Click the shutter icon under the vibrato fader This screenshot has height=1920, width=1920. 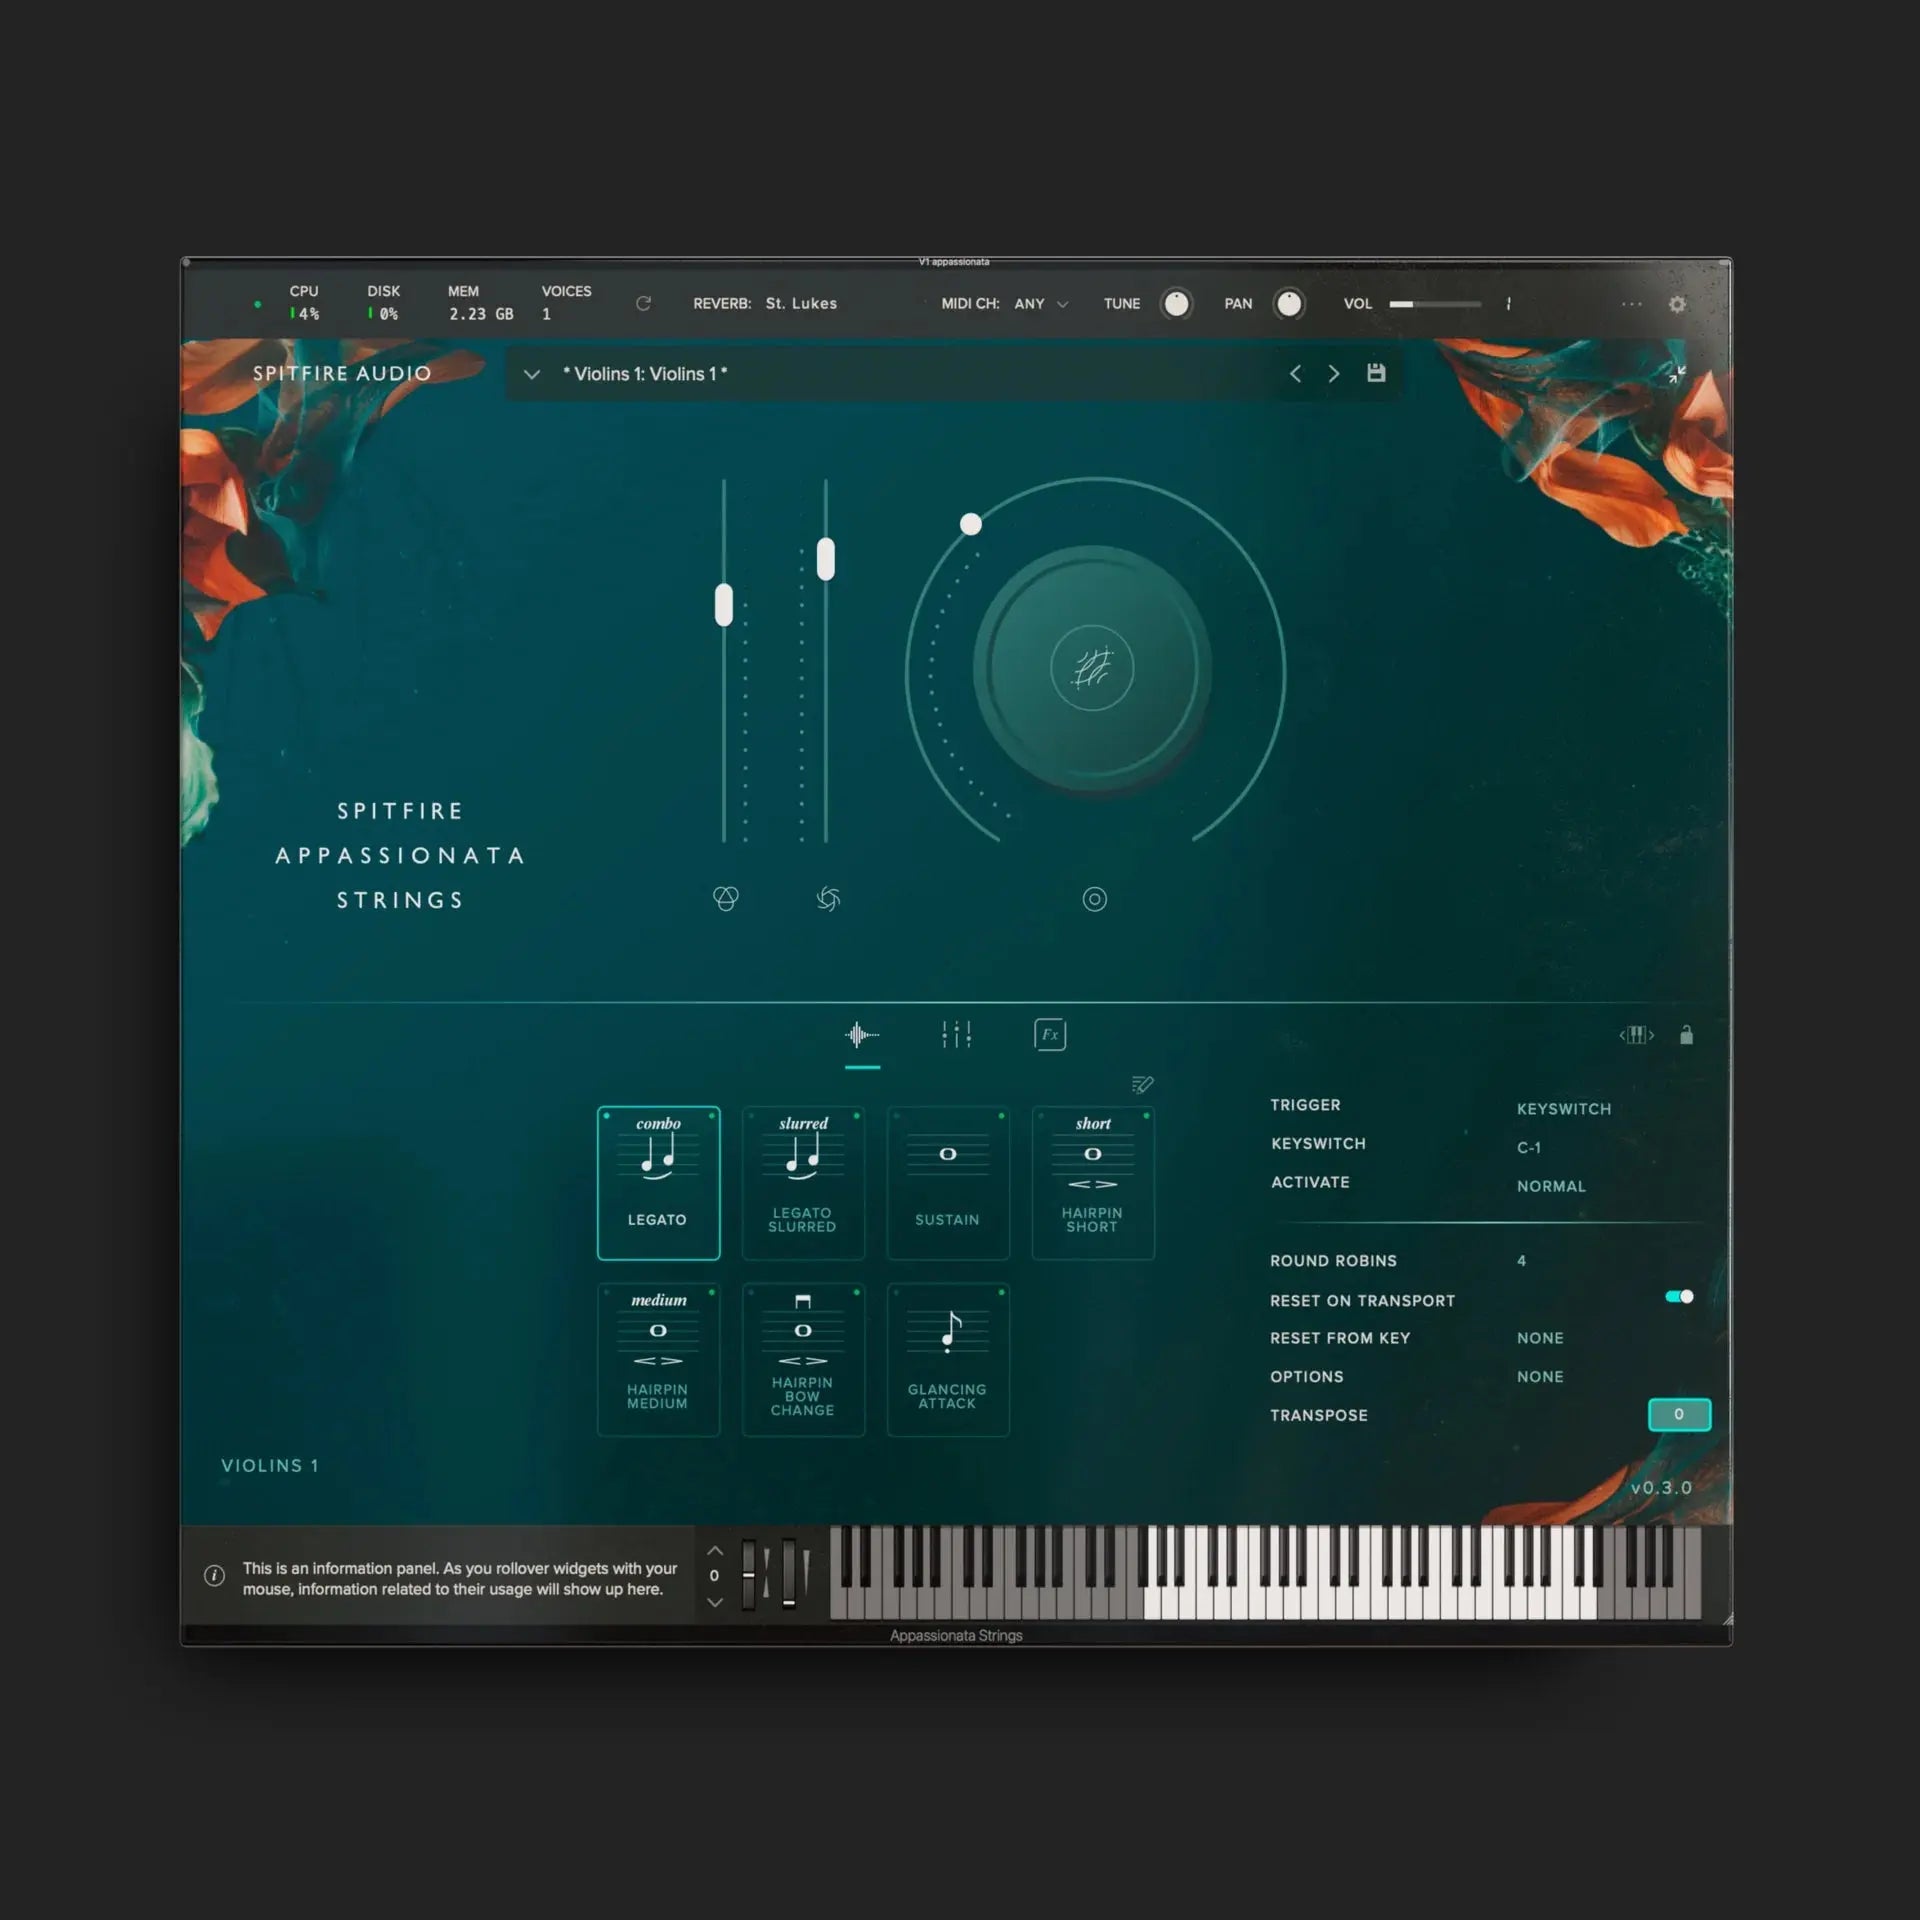point(827,899)
